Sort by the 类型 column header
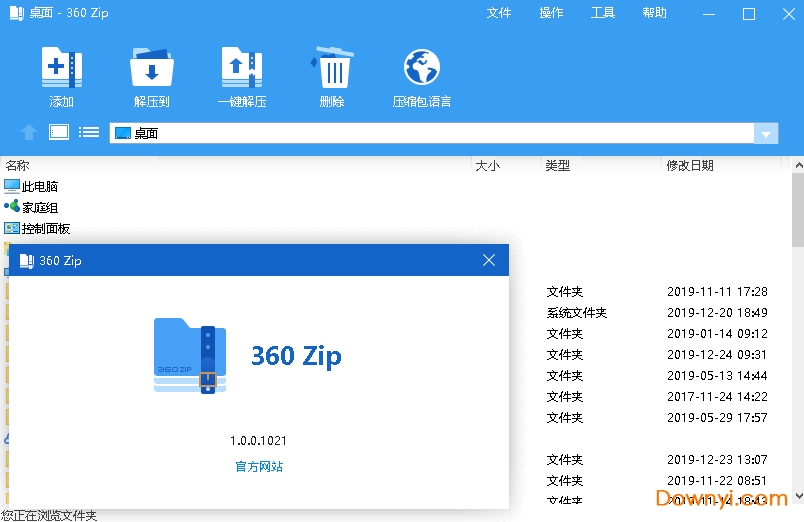804x522 pixels. [x=558, y=166]
